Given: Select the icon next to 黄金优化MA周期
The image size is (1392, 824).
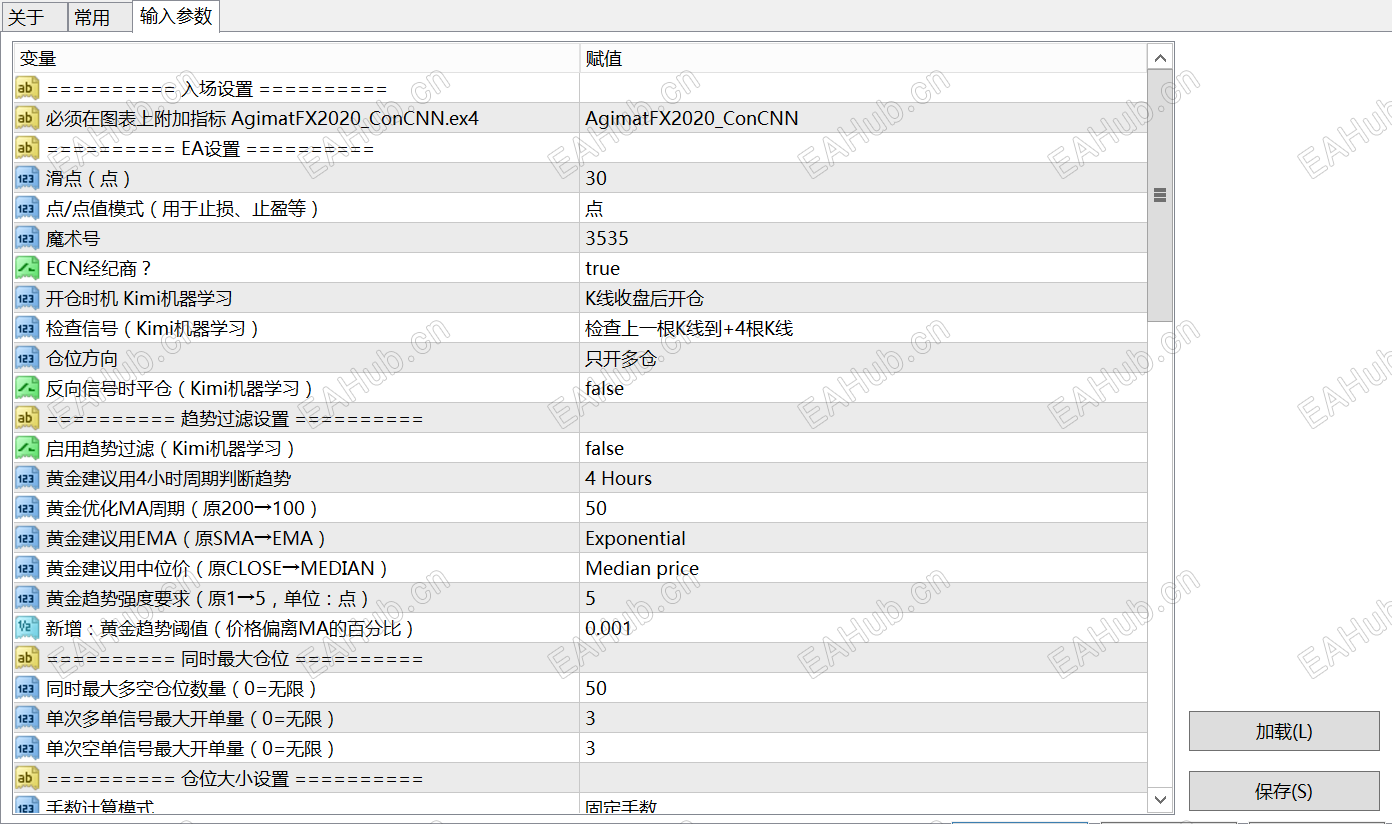Looking at the screenshot, I should (27, 508).
